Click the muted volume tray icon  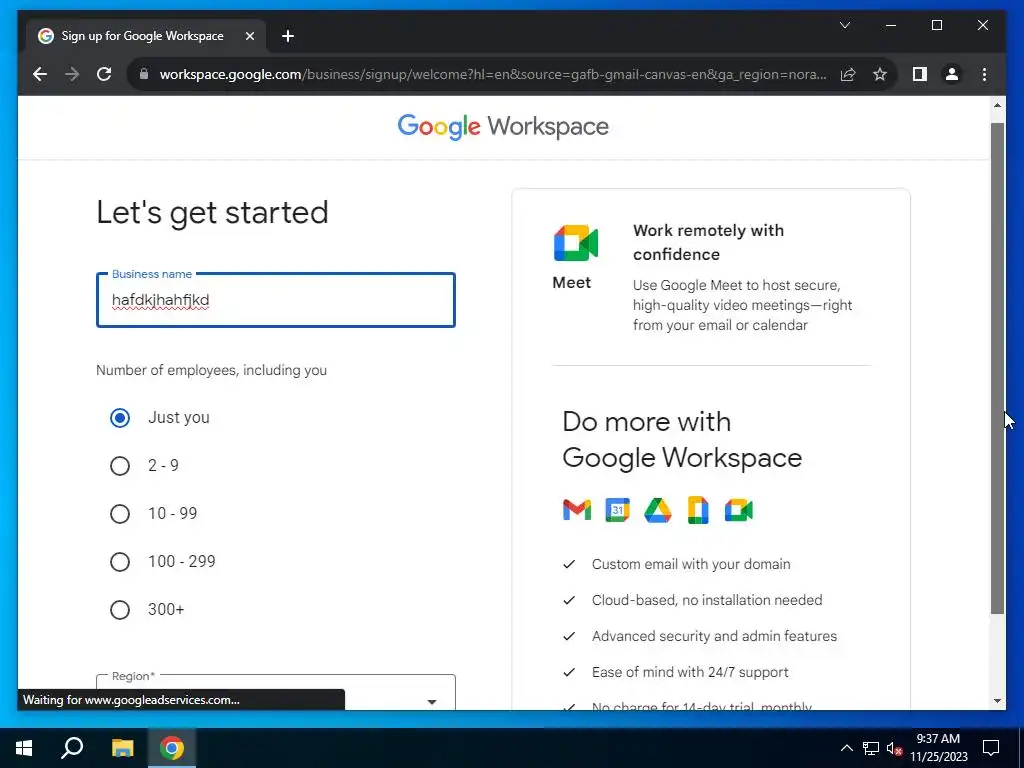click(894, 748)
